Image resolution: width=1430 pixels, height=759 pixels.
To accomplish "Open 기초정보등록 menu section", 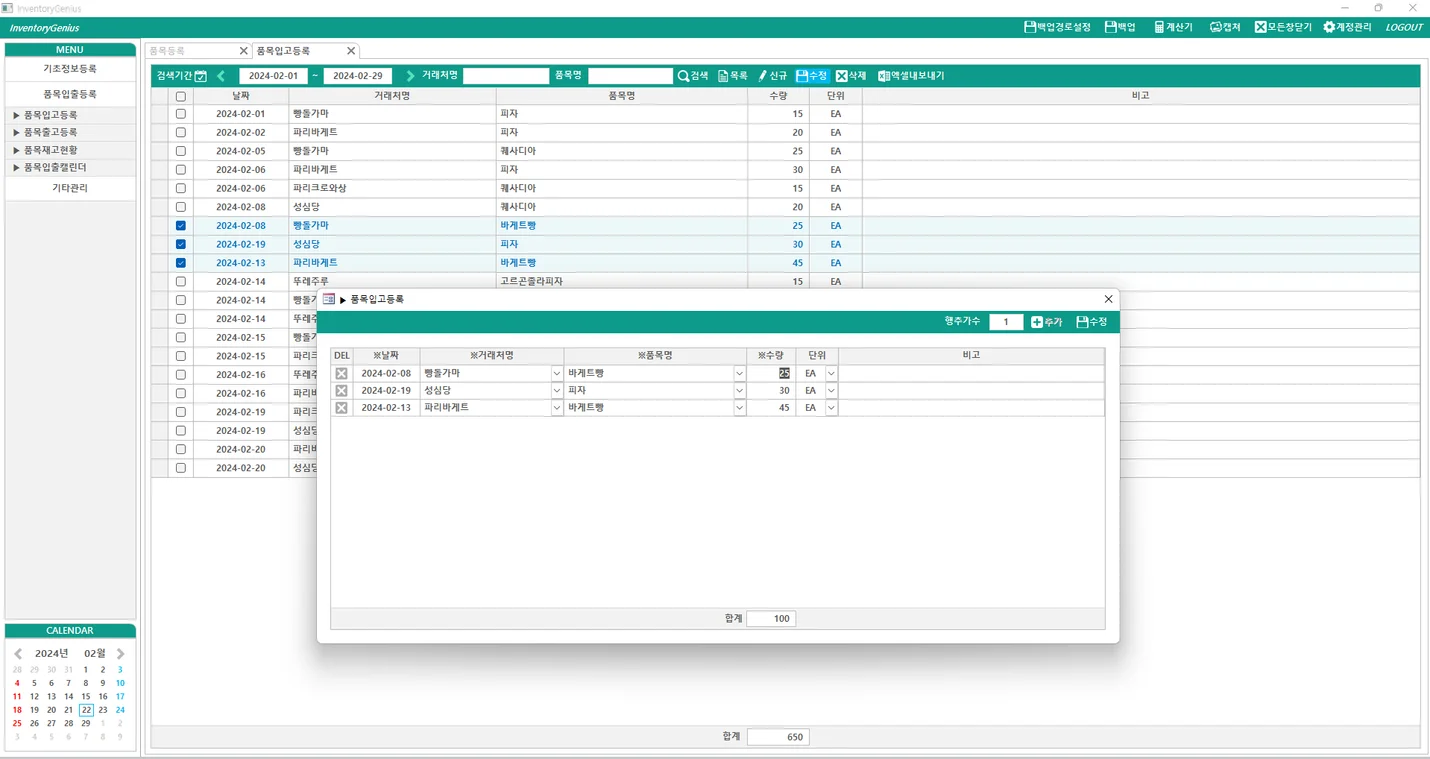I will click(70, 69).
